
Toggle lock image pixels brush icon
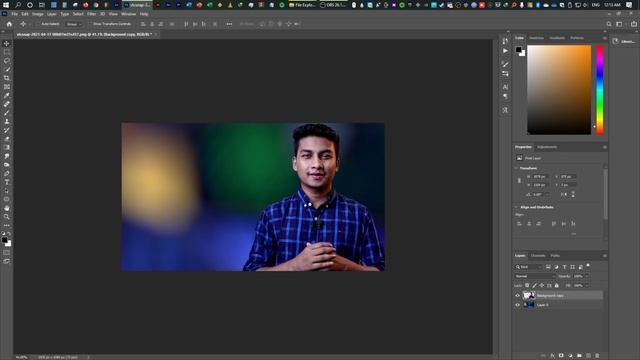534,286
